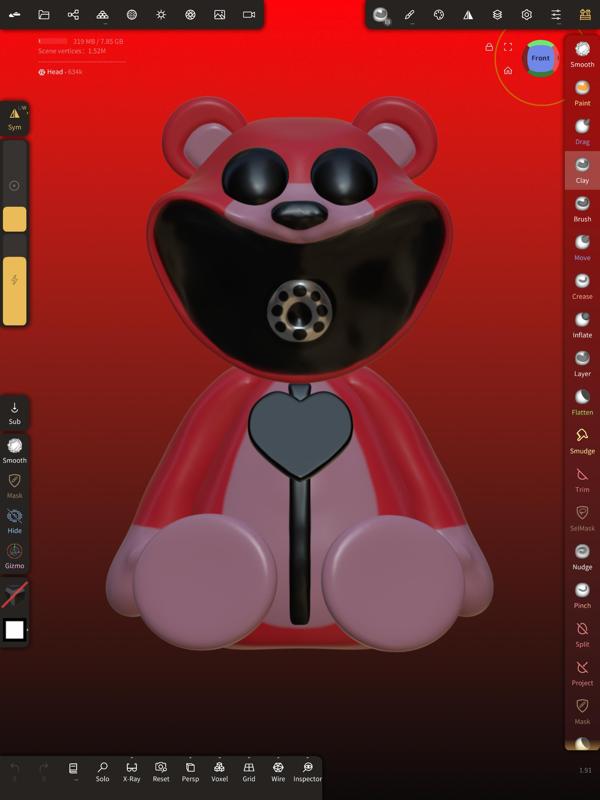Open the Scene hierarchy menu
This screenshot has height=800, width=600.
(x=73, y=14)
